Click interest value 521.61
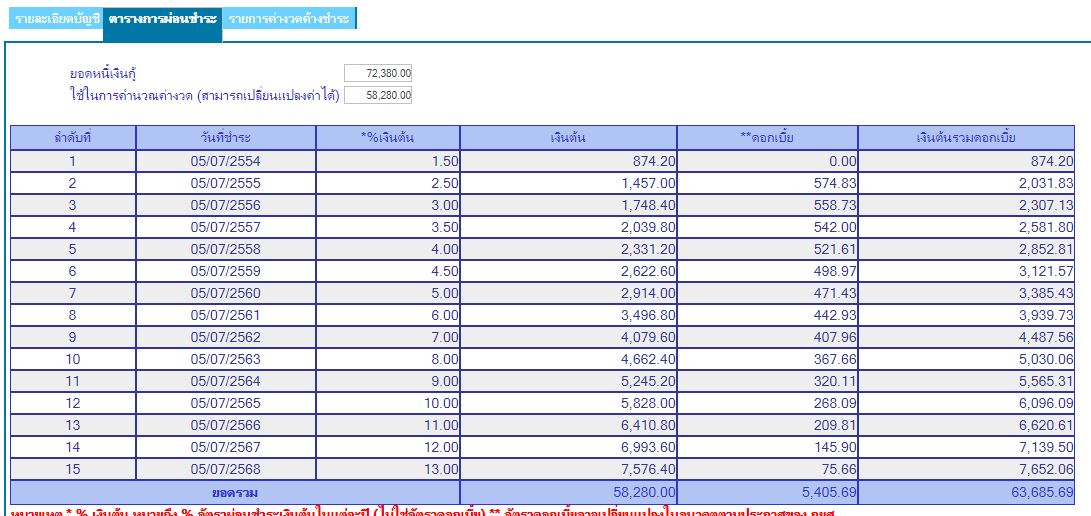The width and height of the screenshot is (1091, 516). point(767,249)
